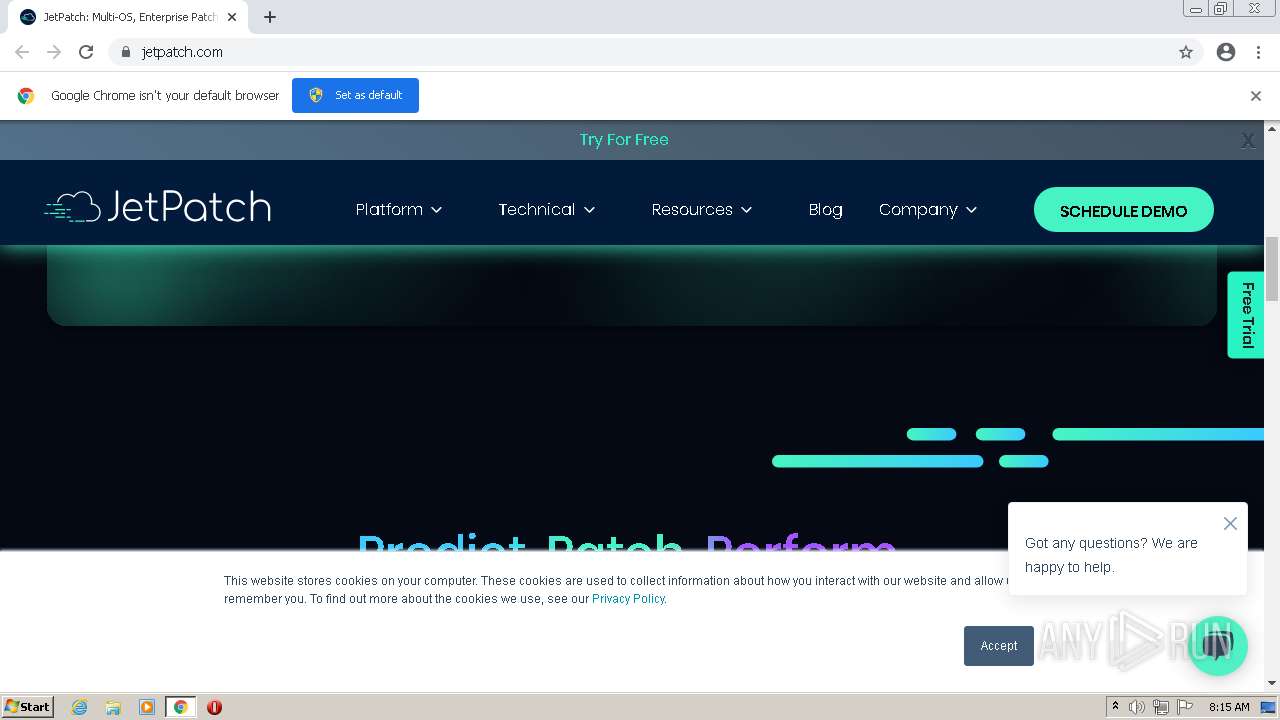1280x720 pixels.
Task: Open the chat widget bubble
Action: tap(1217, 645)
